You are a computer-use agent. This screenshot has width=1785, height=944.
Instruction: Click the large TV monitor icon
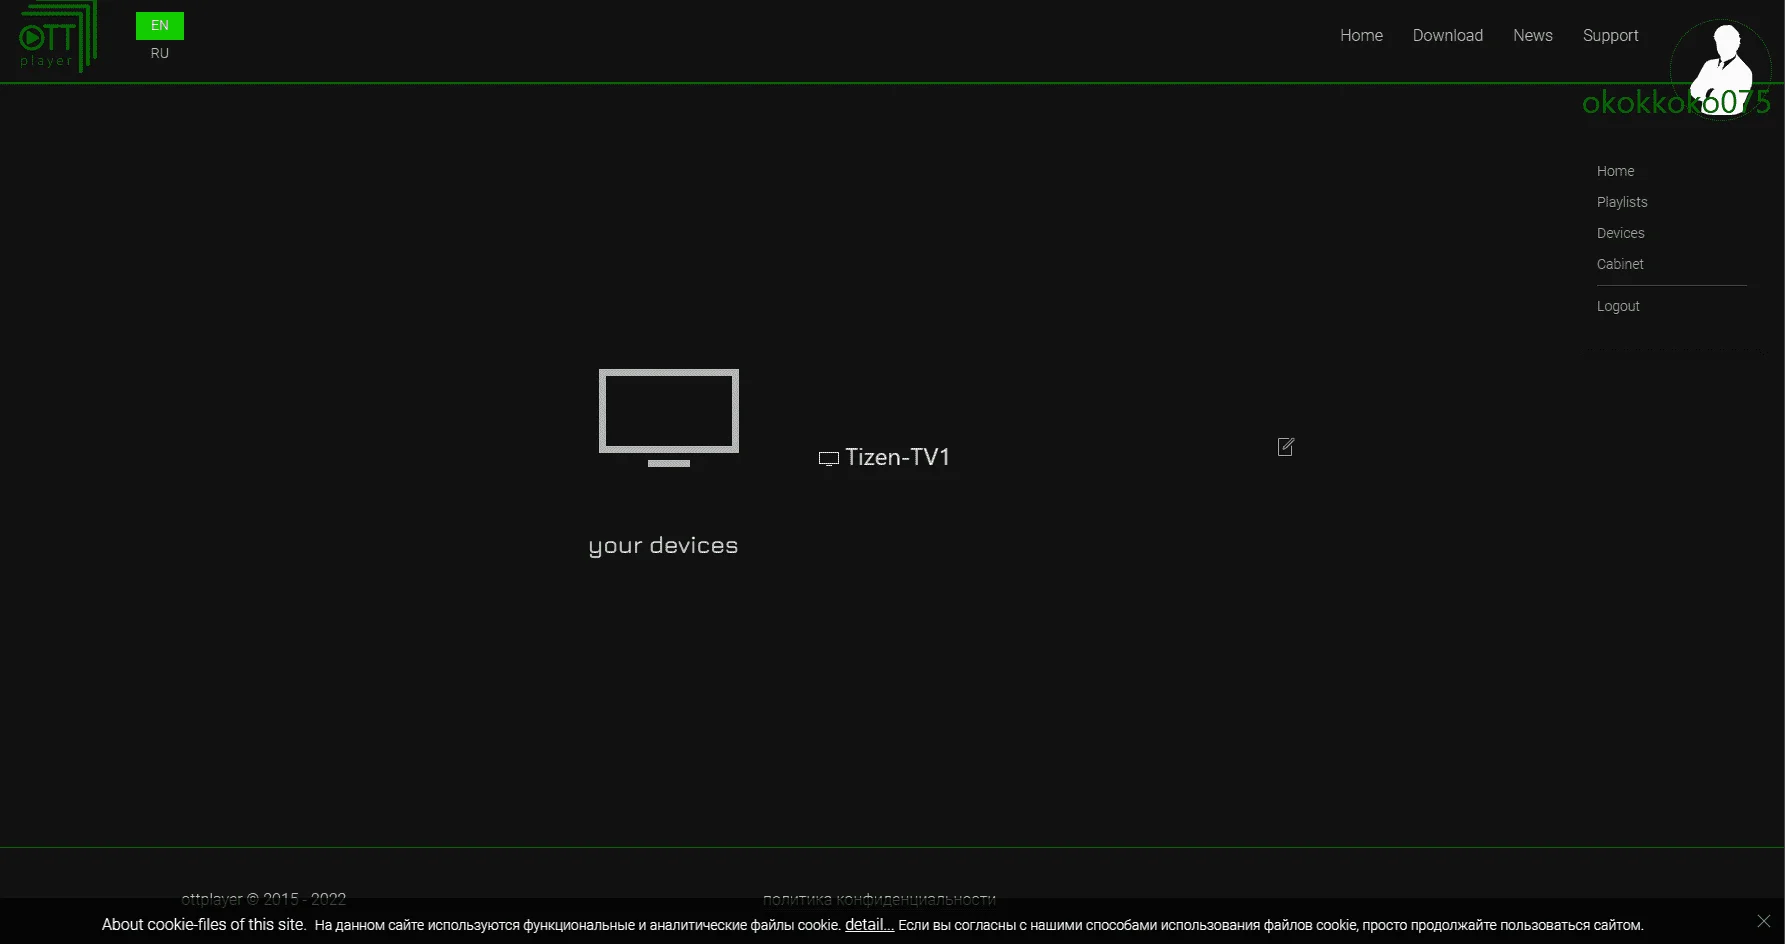point(669,418)
